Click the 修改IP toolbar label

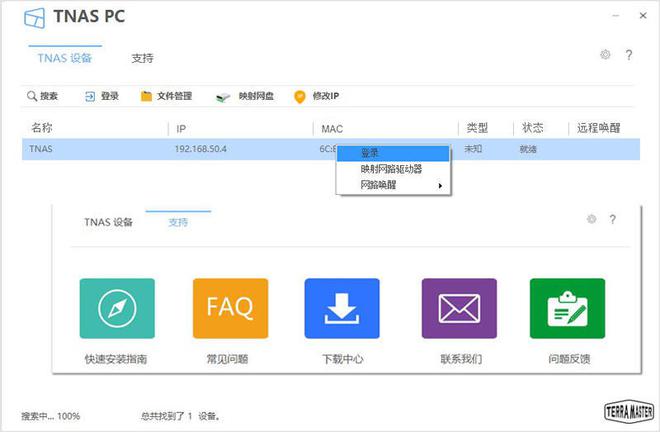tap(326, 96)
